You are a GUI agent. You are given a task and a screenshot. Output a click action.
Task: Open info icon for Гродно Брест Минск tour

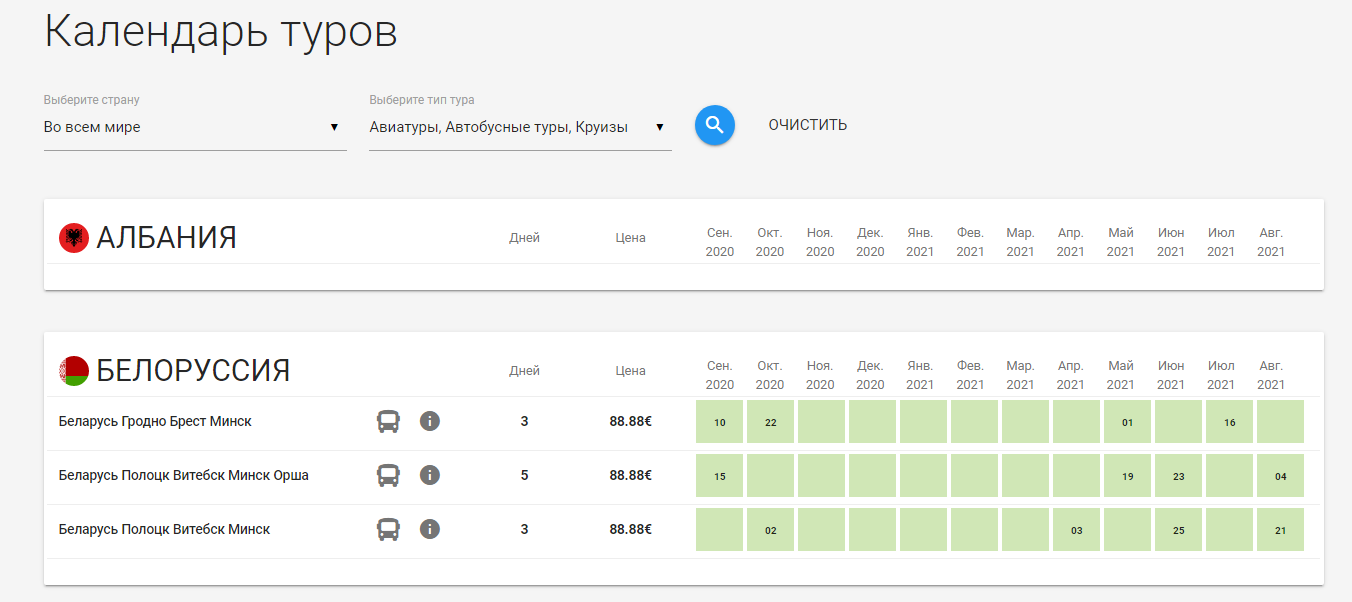[x=430, y=422]
